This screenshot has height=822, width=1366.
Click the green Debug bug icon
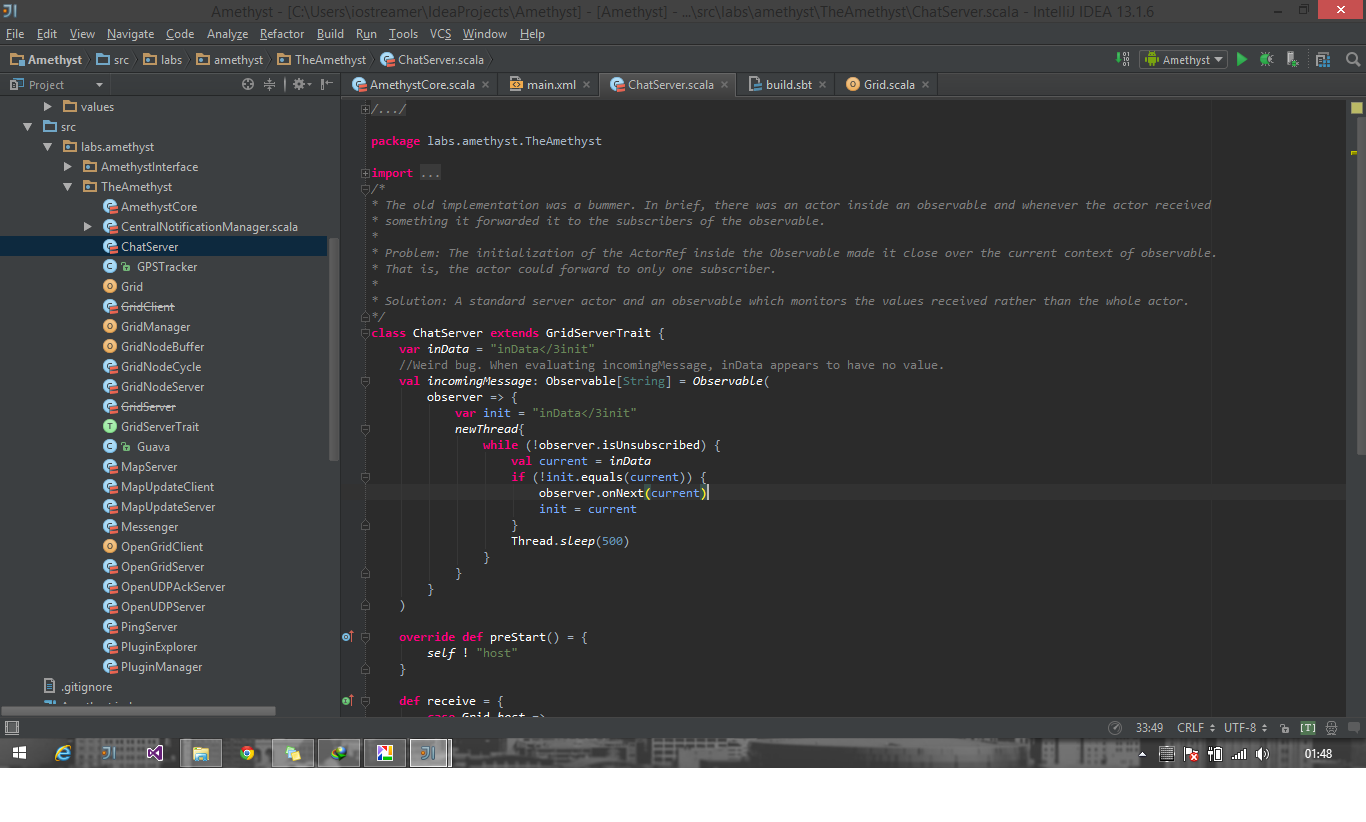point(1266,60)
